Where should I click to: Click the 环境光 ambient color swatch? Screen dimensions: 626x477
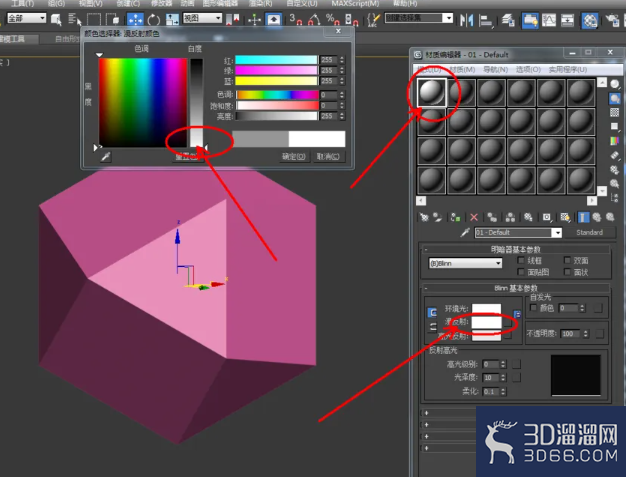pos(486,309)
